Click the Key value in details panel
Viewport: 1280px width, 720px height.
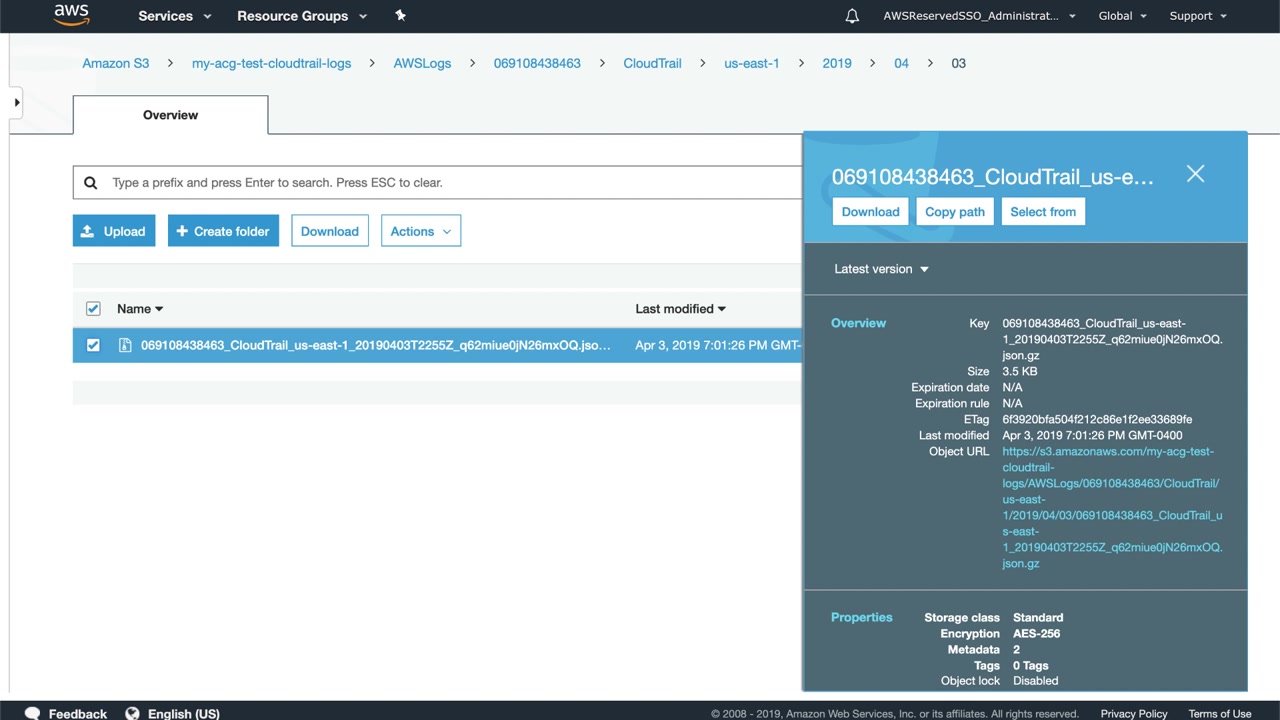(x=1112, y=339)
